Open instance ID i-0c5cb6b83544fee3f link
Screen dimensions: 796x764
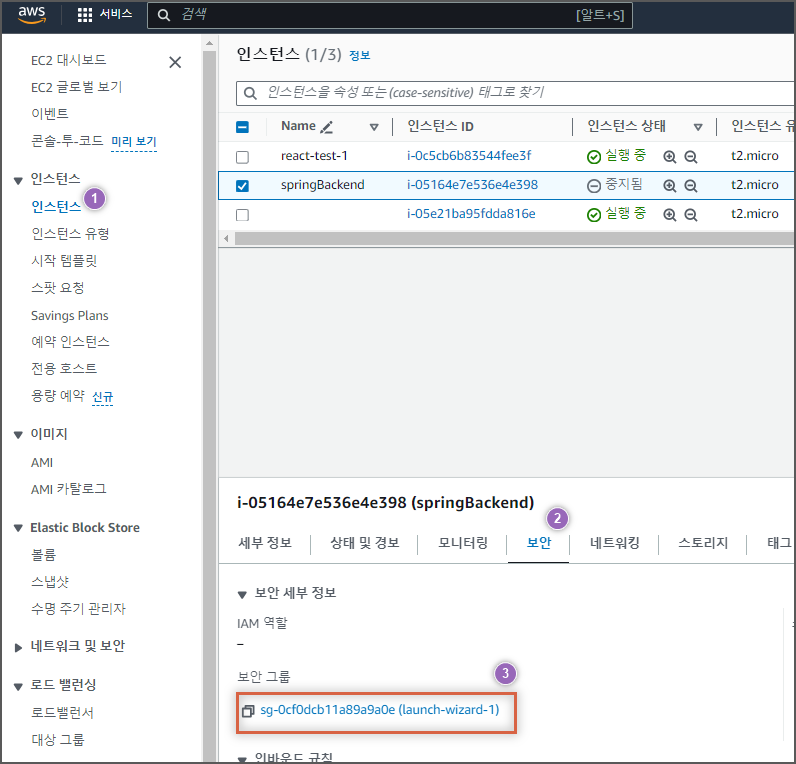pos(469,156)
